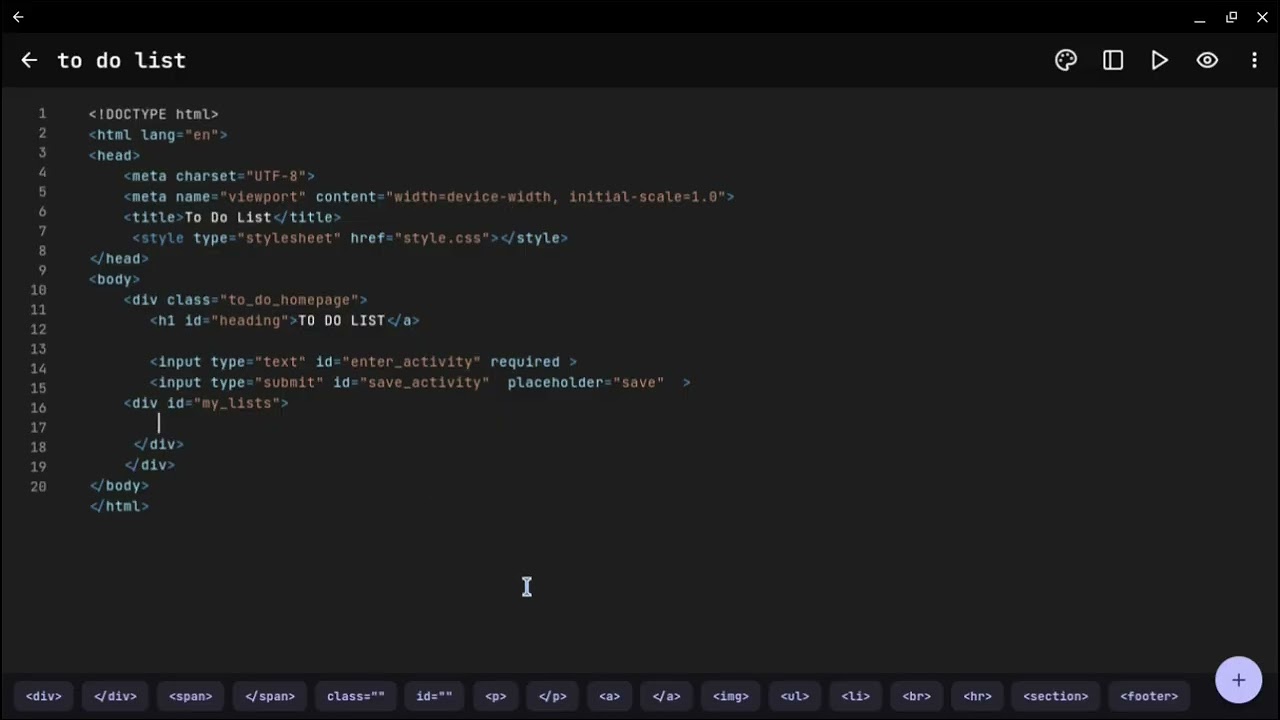The image size is (1280, 720).
Task: Toggle the split view layout icon
Action: (1113, 60)
